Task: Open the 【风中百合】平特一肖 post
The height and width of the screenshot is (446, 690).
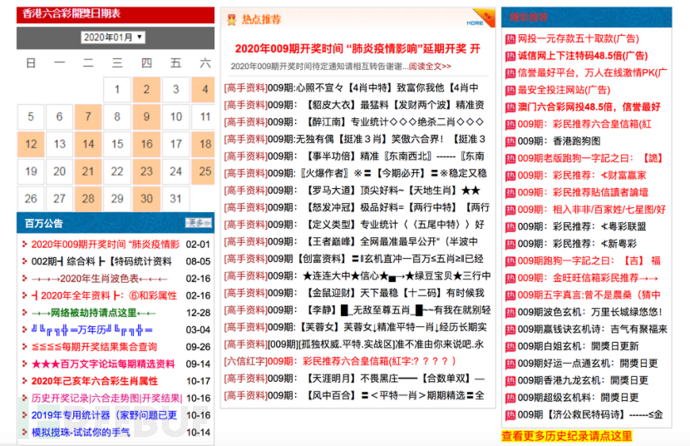Action: [x=354, y=396]
